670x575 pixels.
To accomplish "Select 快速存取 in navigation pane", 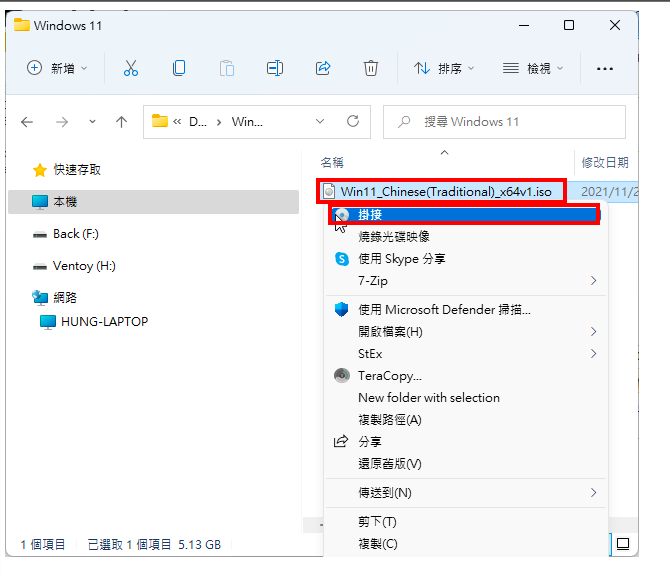I will click(77, 170).
